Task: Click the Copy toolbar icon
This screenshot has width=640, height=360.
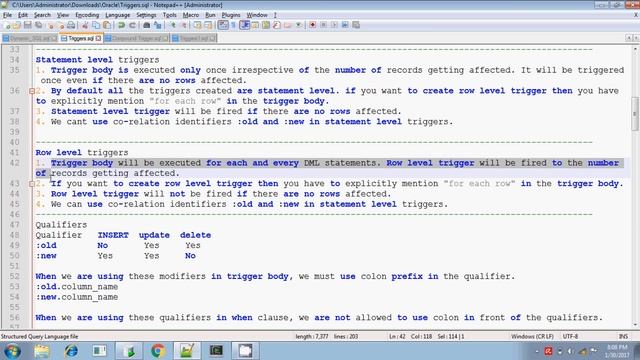Action: point(96,25)
